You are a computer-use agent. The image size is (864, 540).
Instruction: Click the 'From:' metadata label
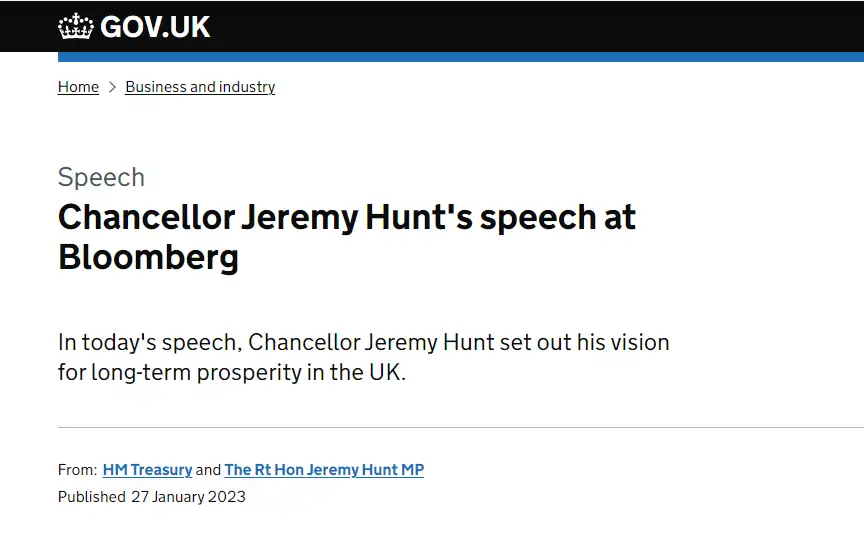78,469
